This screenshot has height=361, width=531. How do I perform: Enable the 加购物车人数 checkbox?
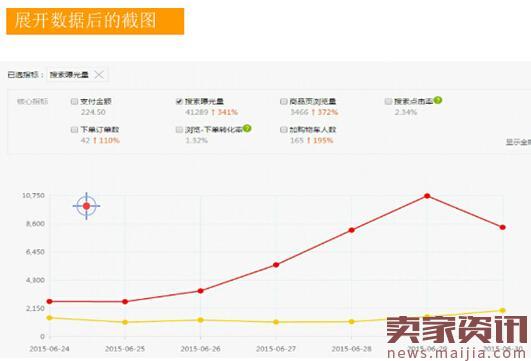tap(284, 130)
